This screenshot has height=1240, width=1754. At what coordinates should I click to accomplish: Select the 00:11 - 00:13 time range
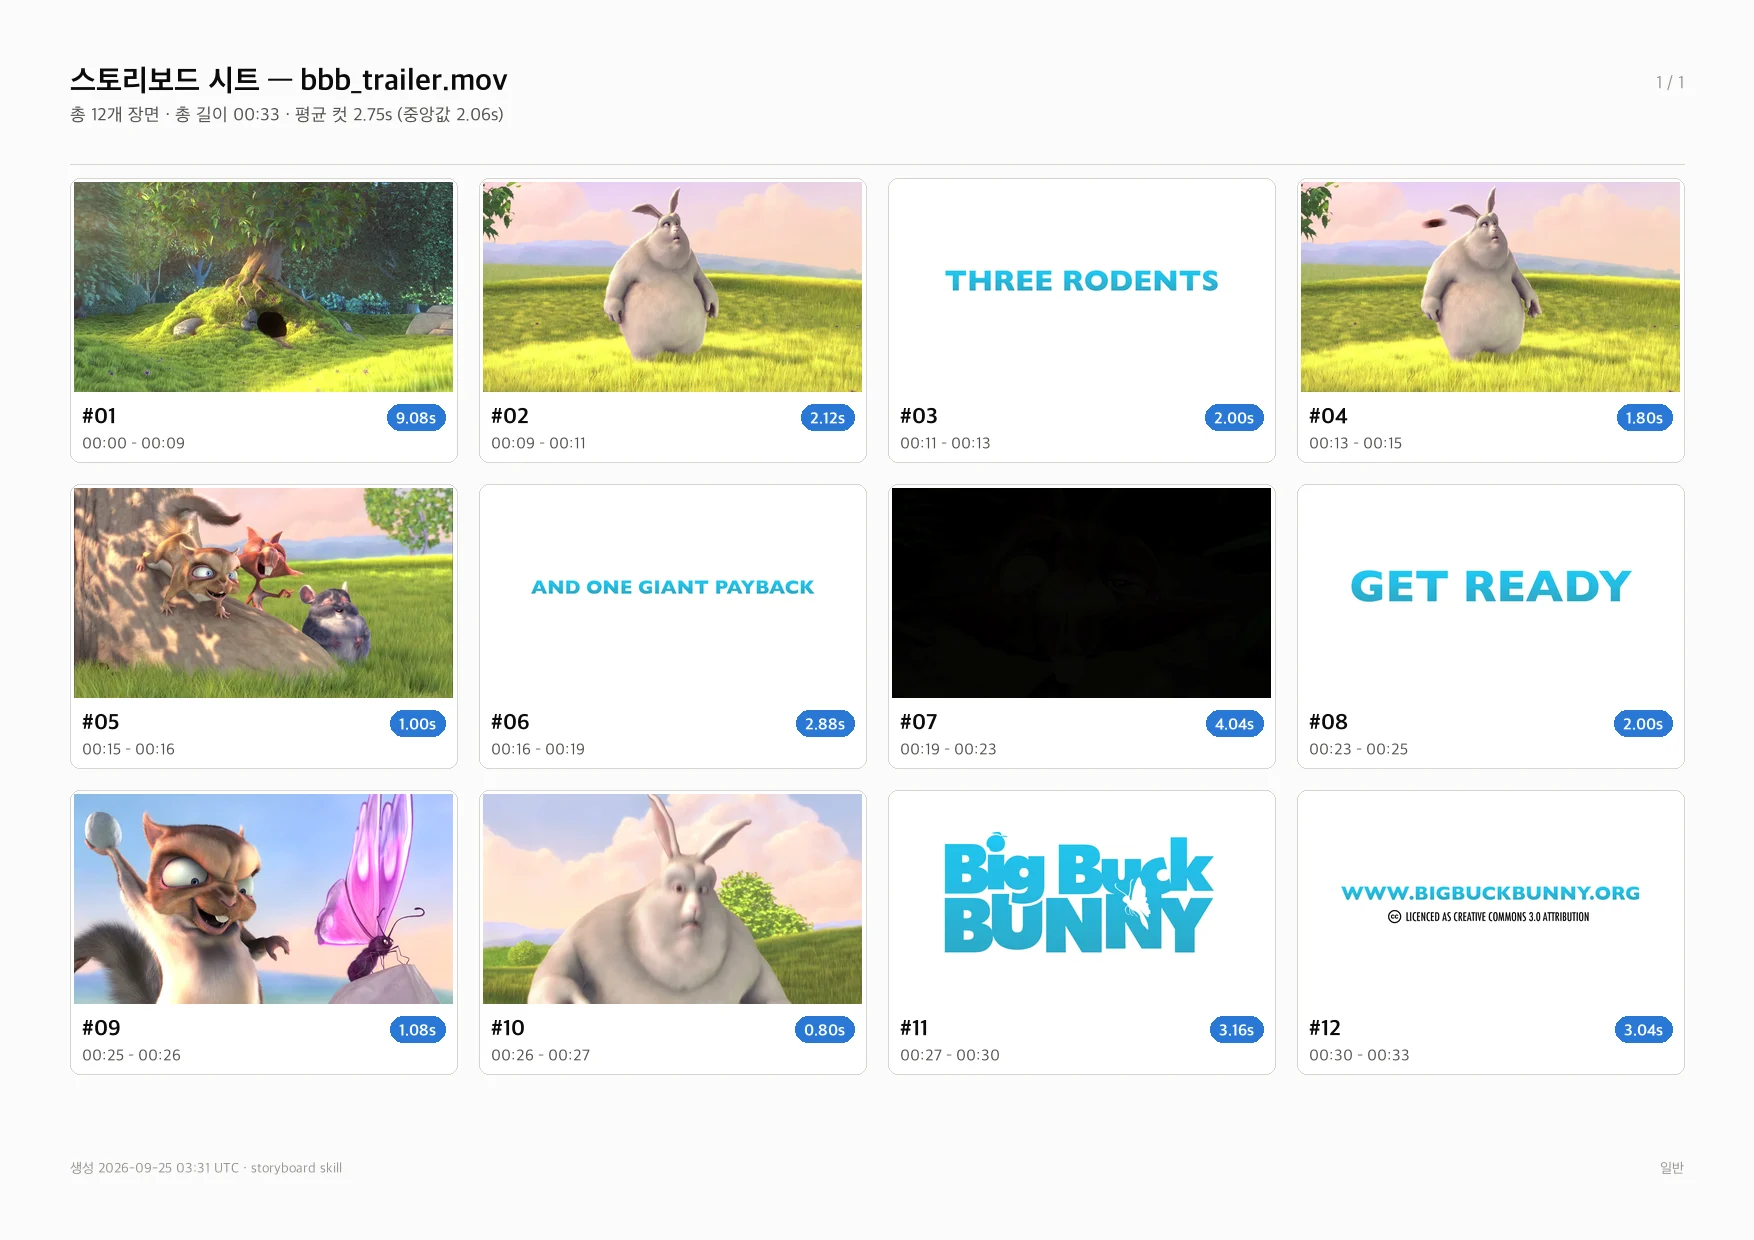[945, 443]
